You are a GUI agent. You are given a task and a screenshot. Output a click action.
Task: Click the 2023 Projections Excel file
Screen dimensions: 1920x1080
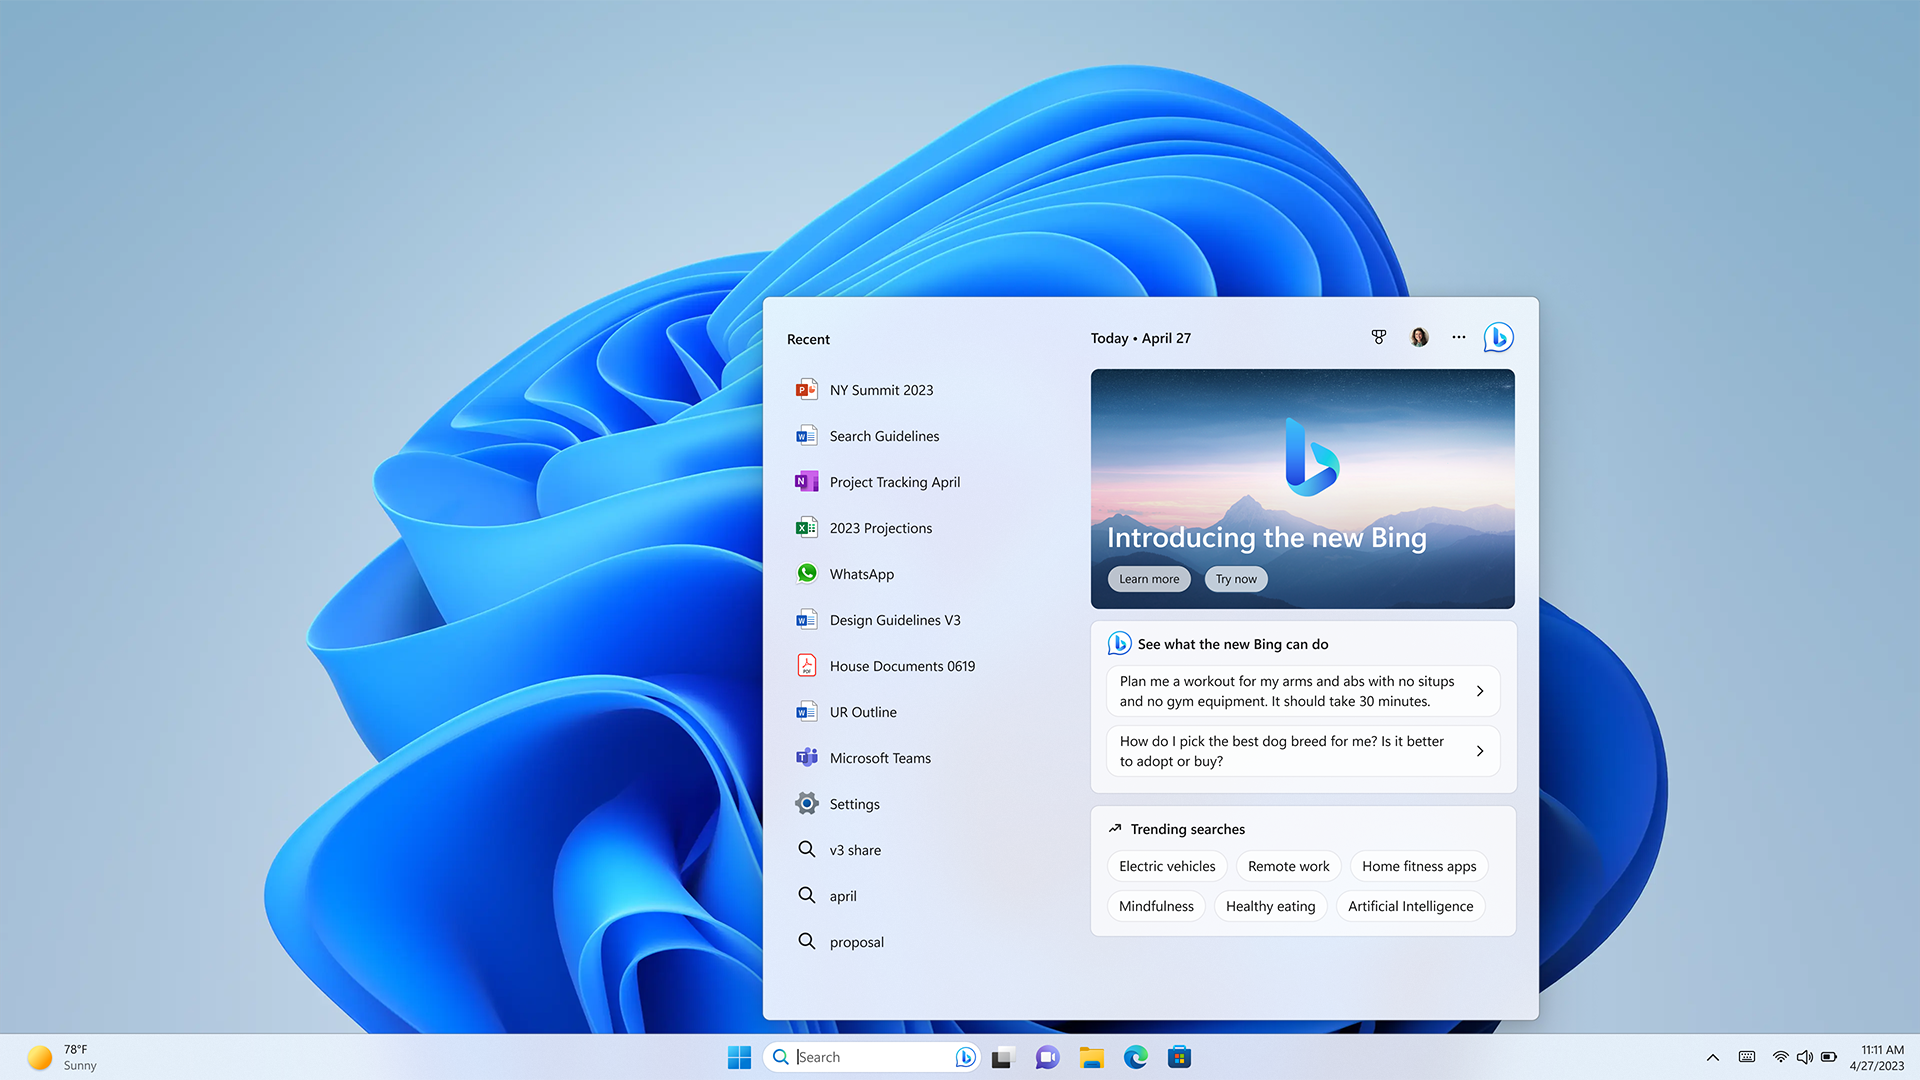[x=880, y=527]
